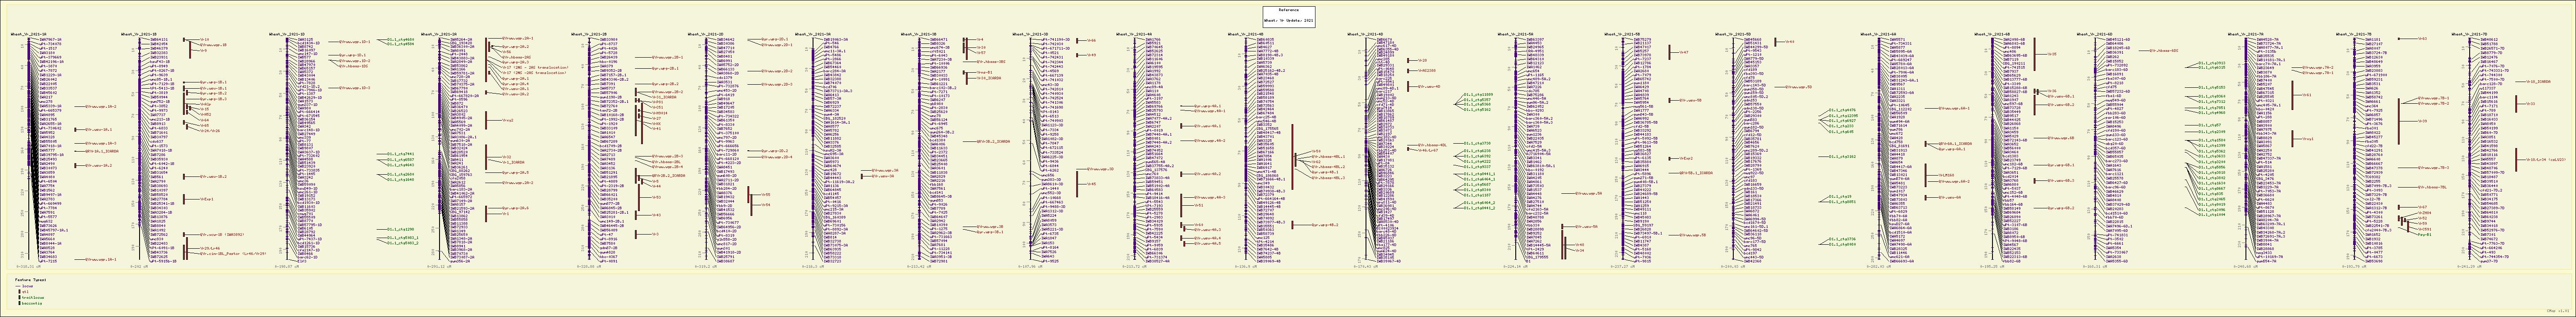Click the locus feature type legend entry
2576x317 pixels.
coord(27,285)
